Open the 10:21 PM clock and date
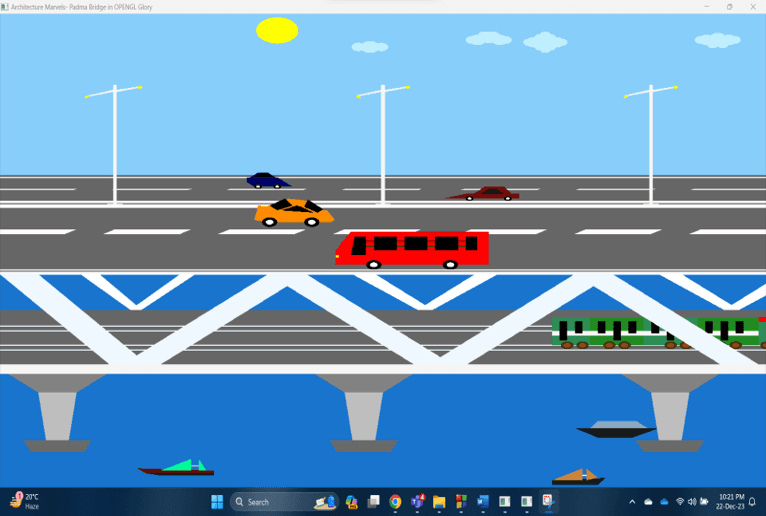 tap(731, 502)
